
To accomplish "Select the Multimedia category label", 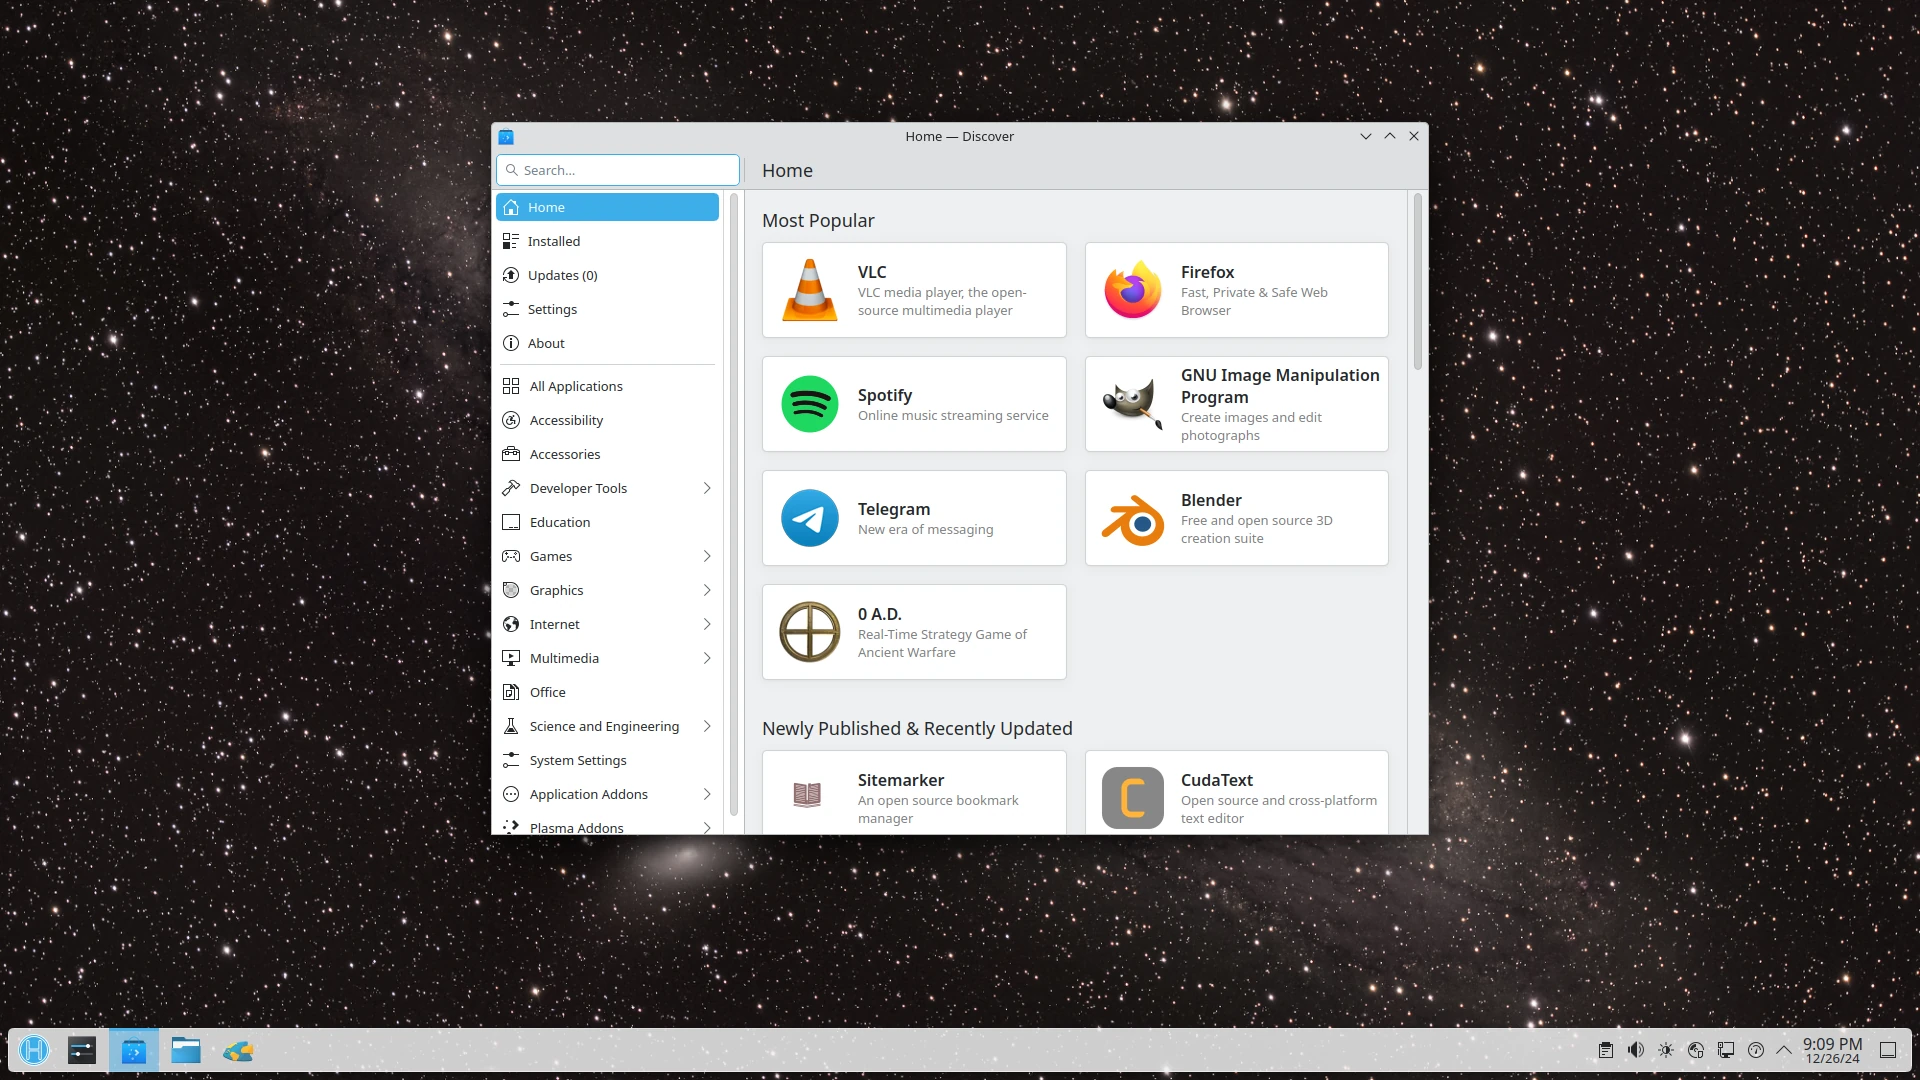I will pyautogui.click(x=564, y=658).
